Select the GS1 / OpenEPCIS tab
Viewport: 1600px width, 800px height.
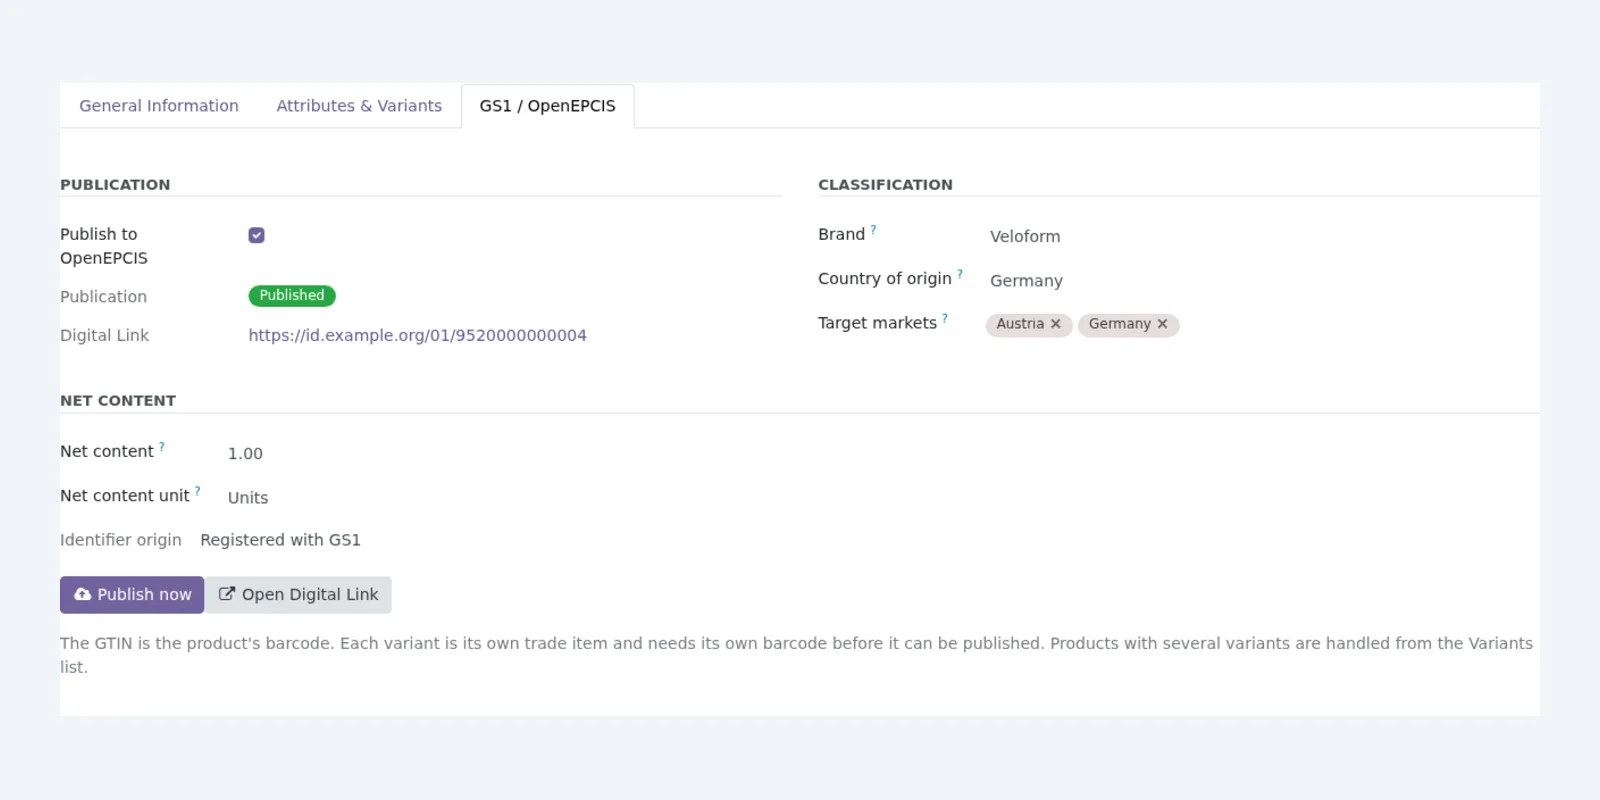coord(547,106)
